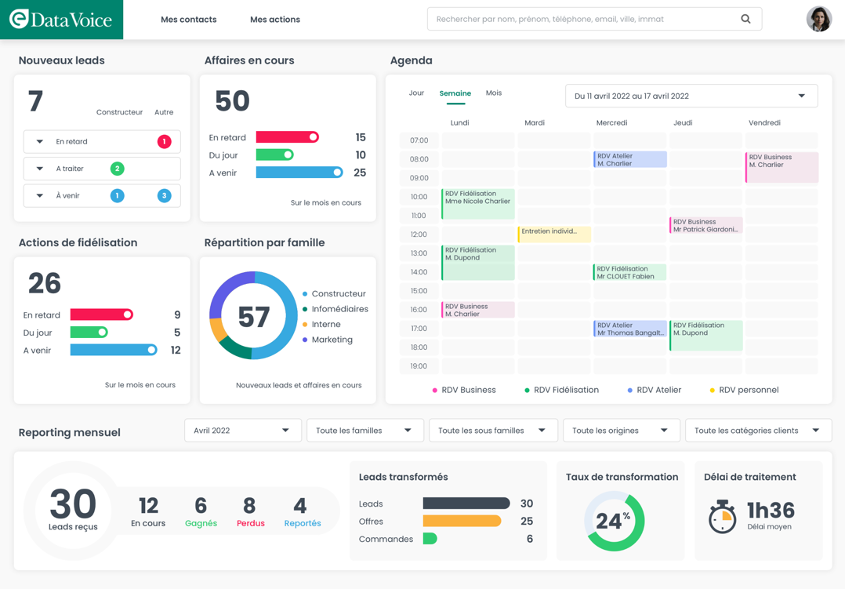Click the Reportés count in reporting
The image size is (846, 590).
301,512
